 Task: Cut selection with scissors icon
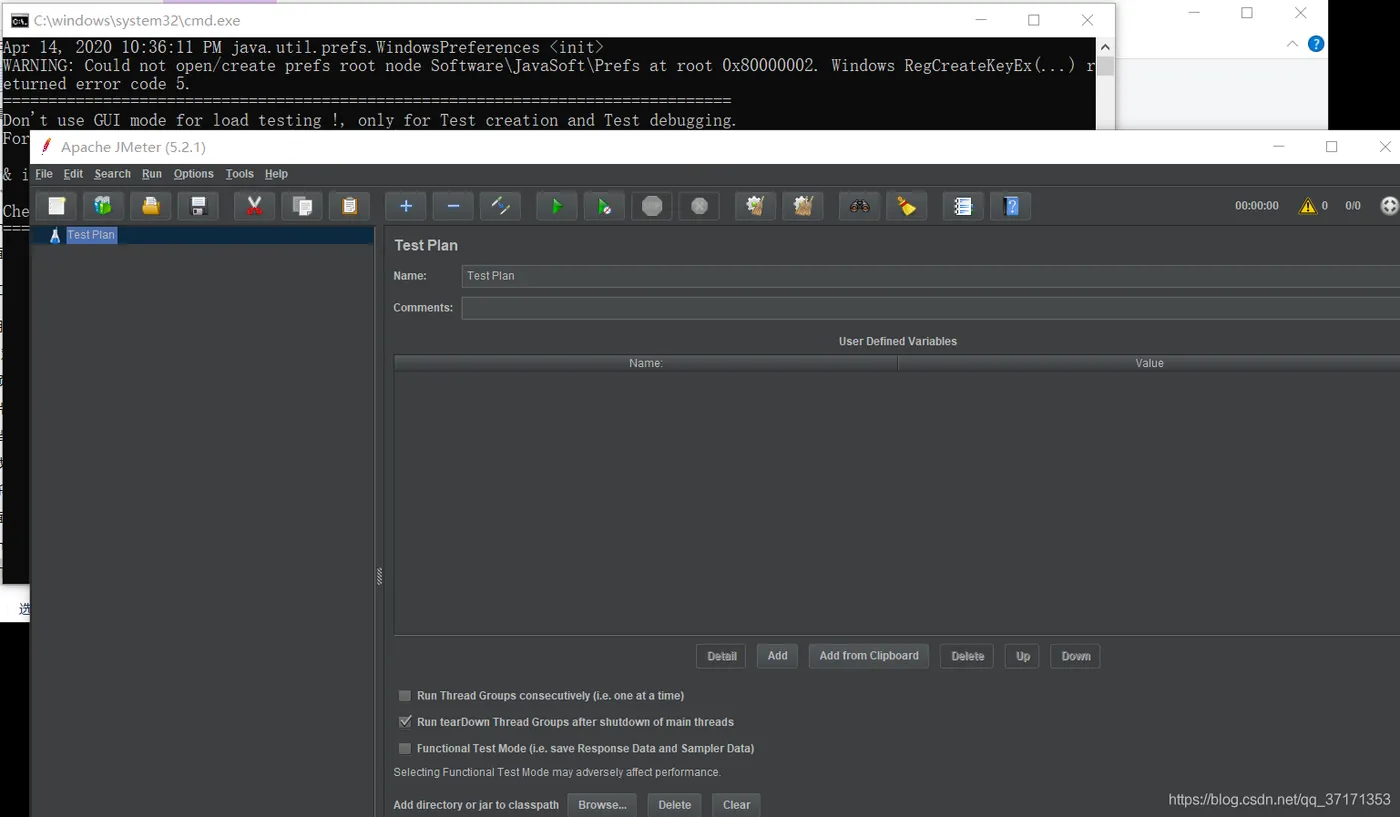click(254, 206)
